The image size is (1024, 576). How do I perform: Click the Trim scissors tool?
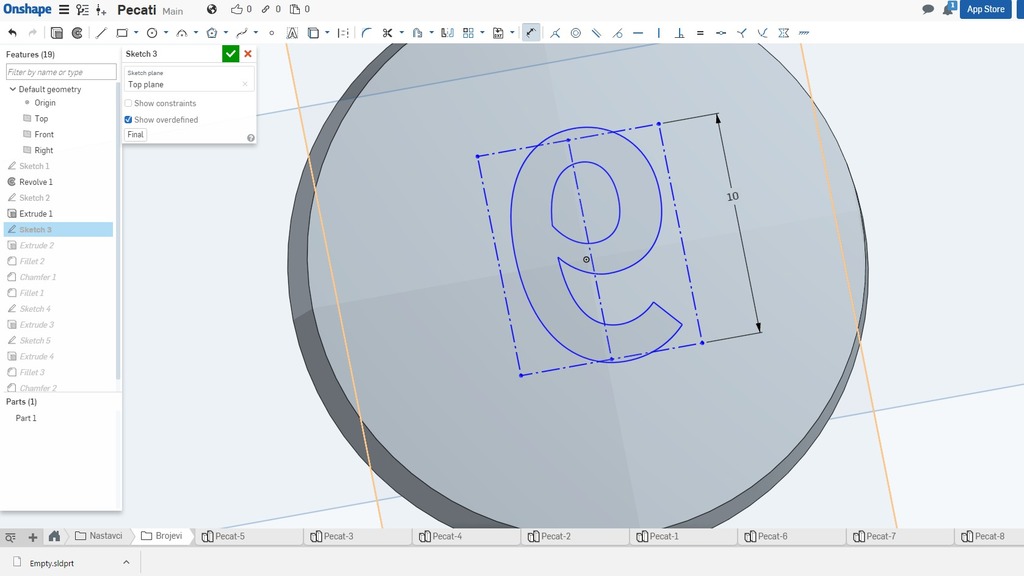point(387,33)
